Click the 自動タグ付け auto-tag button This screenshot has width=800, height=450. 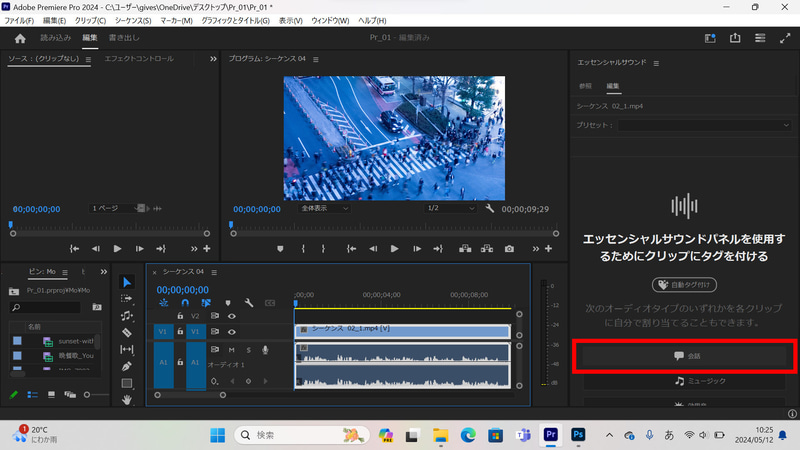(684, 285)
